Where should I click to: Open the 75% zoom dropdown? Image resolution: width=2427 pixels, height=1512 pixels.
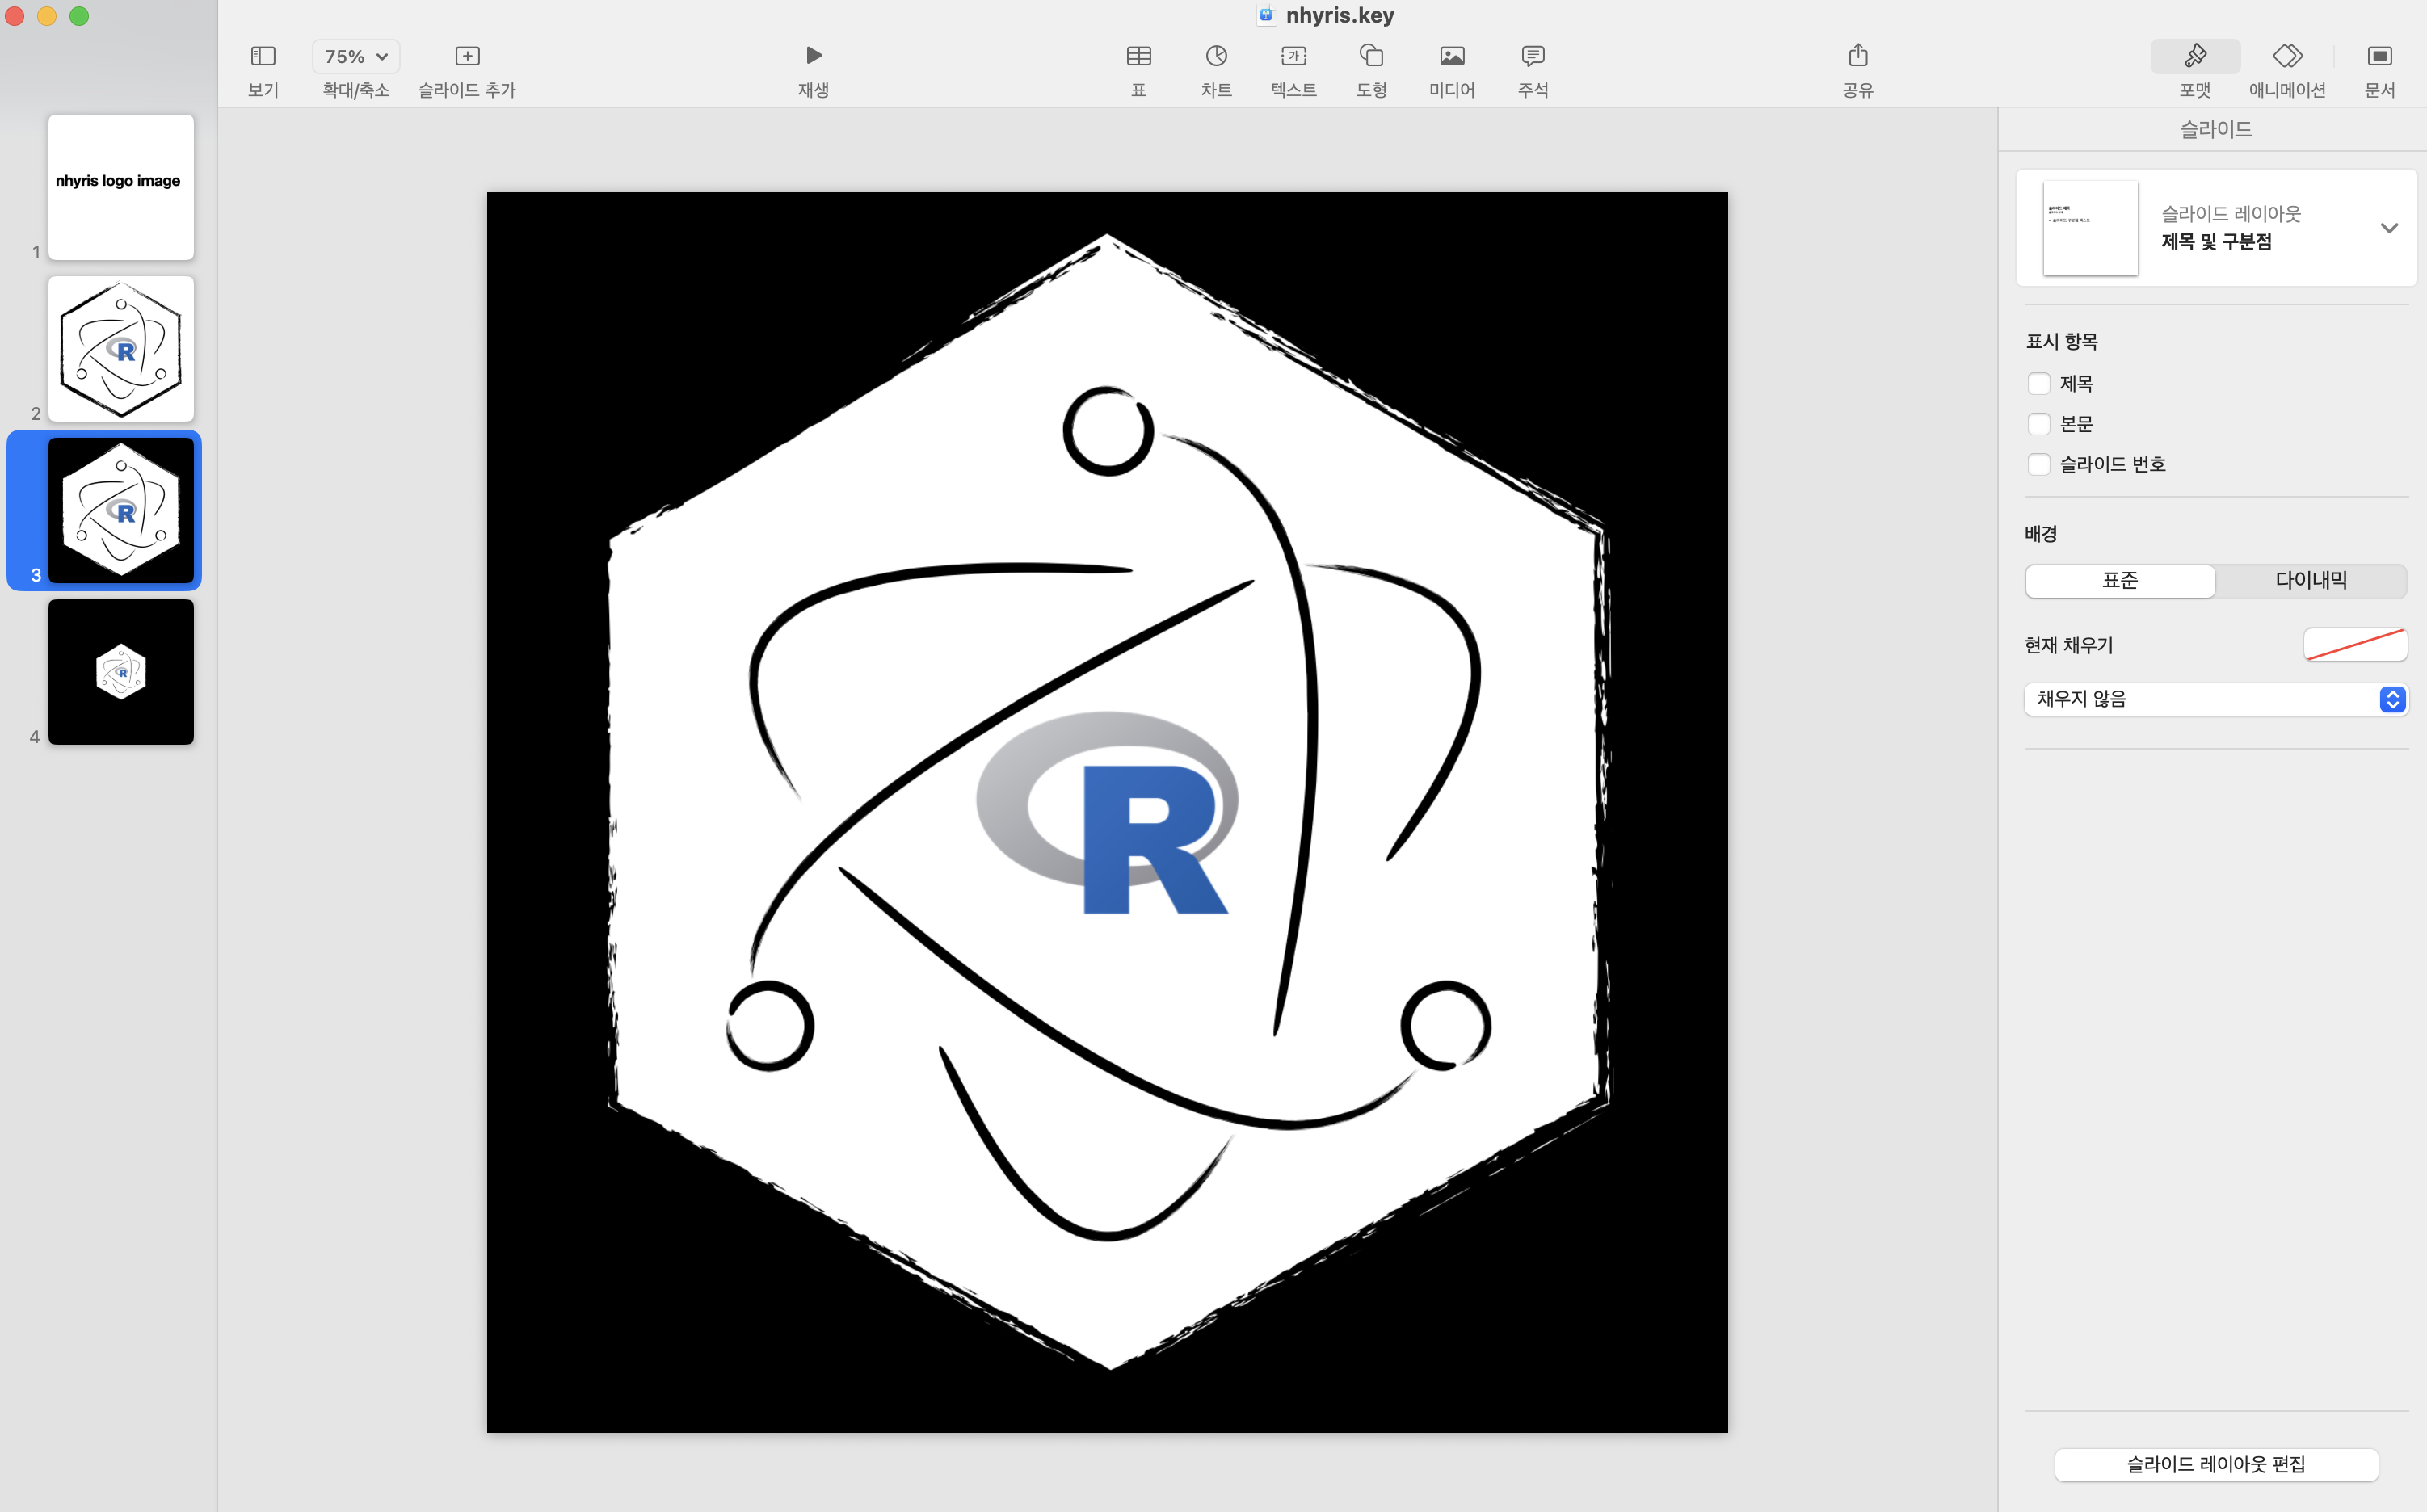(356, 57)
